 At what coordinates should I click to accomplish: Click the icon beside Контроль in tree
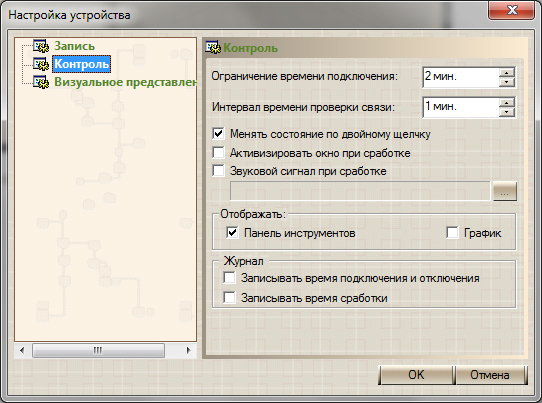click(41, 64)
